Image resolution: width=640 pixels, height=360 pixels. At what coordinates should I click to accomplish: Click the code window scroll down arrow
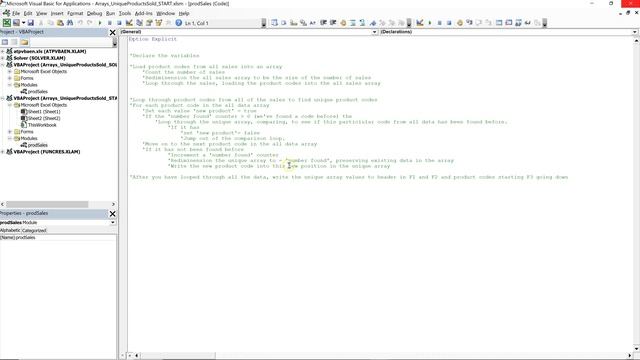coord(636,349)
